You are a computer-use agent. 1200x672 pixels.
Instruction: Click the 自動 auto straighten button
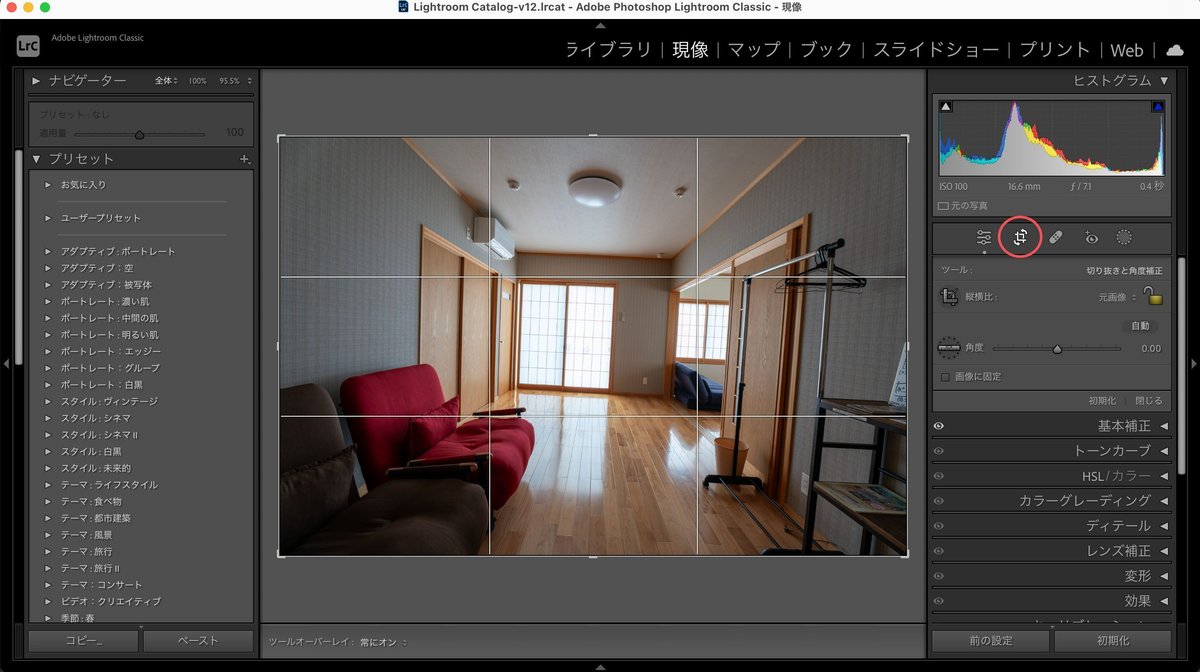coord(1140,326)
